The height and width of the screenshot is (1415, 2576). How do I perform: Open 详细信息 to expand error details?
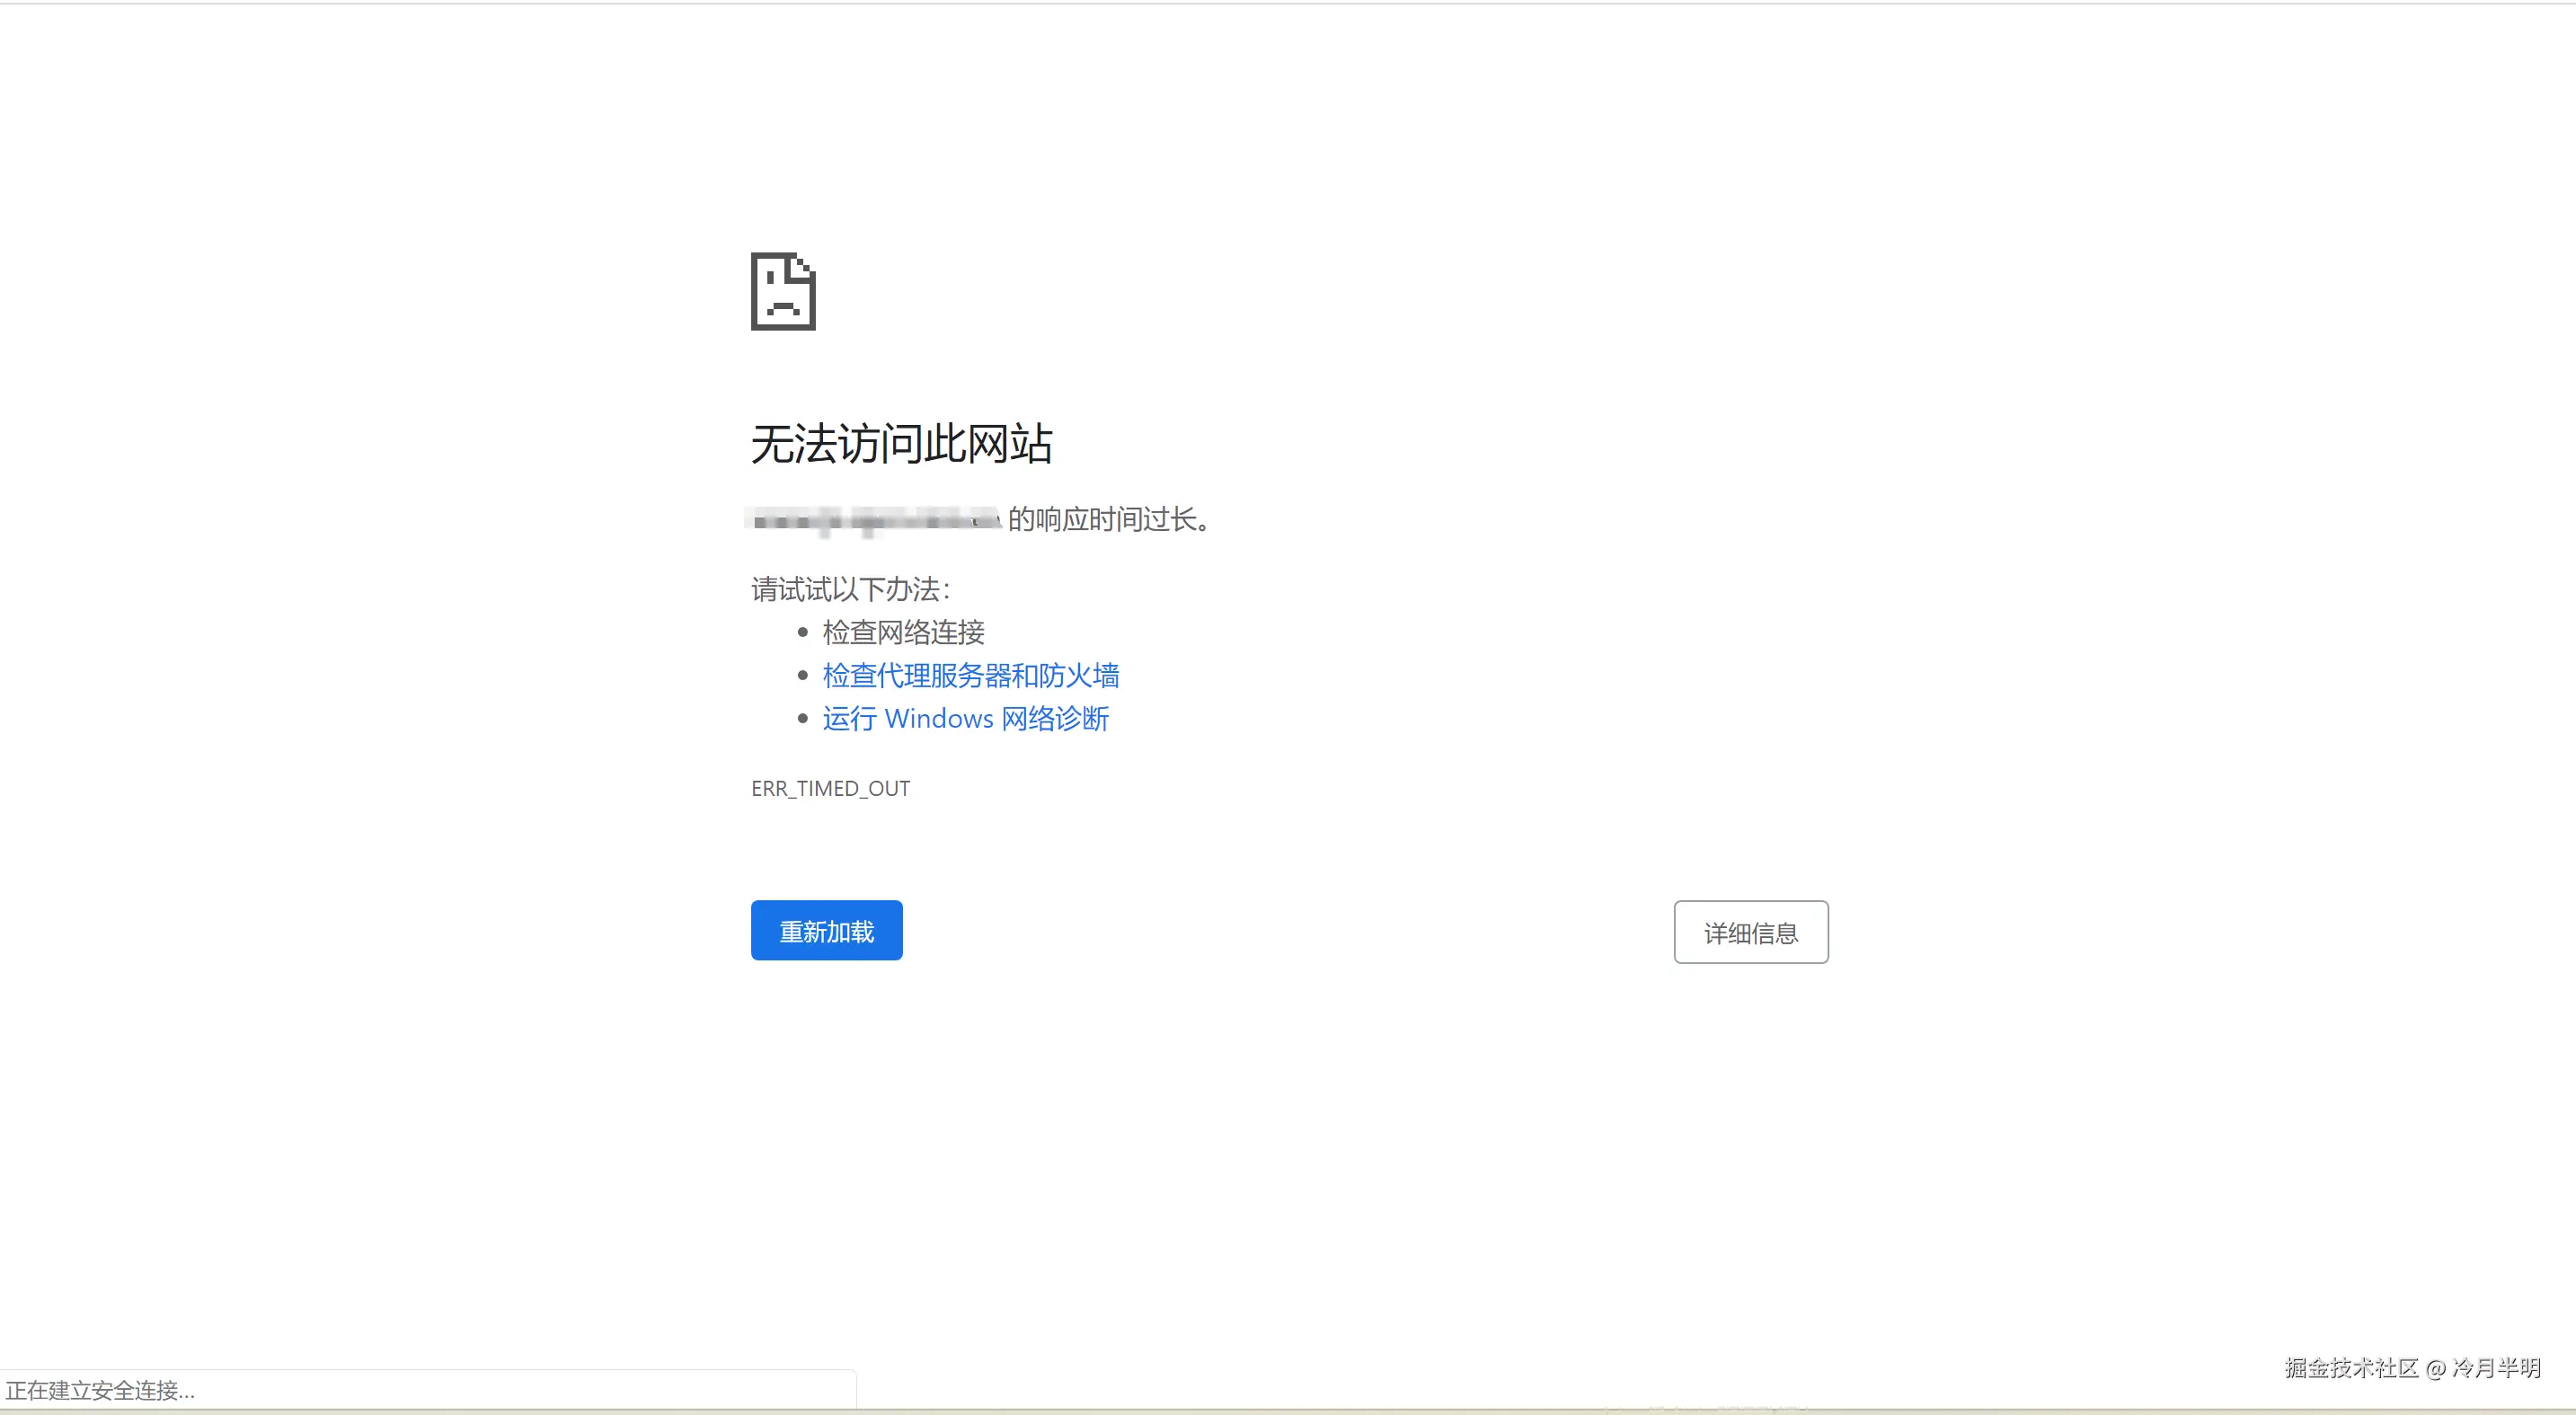[1750, 931]
